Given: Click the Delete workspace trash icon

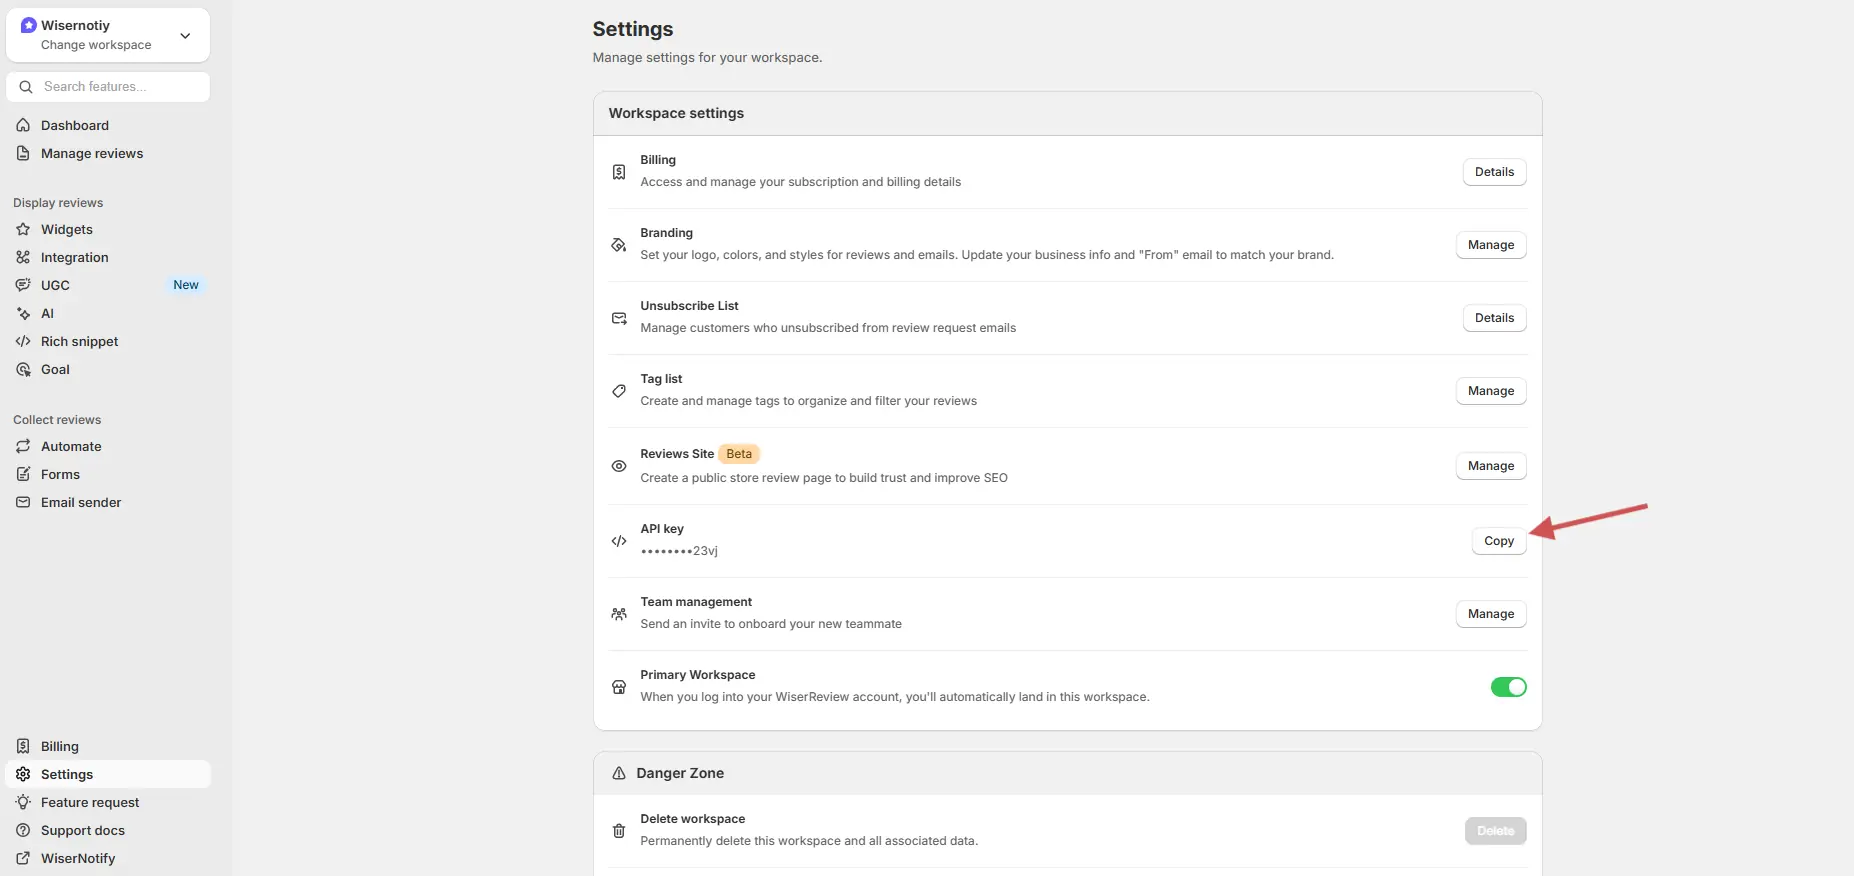Looking at the screenshot, I should click(x=619, y=830).
